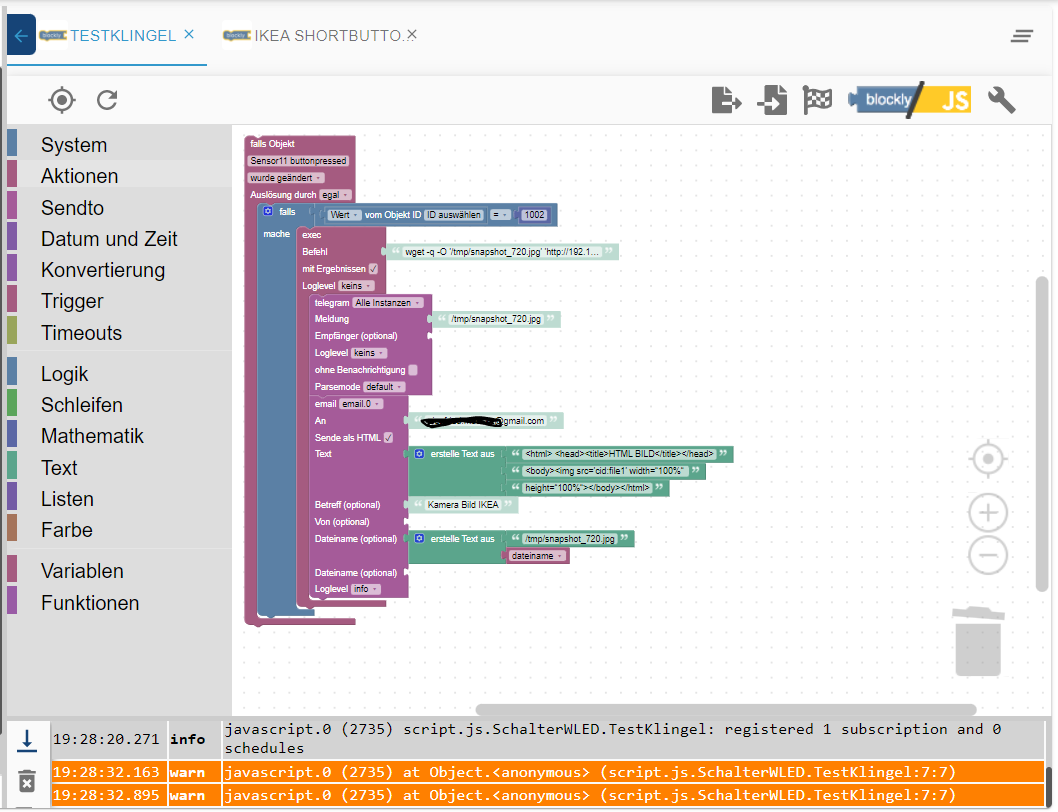Open the Text block category
1058x812 pixels.
click(59, 467)
